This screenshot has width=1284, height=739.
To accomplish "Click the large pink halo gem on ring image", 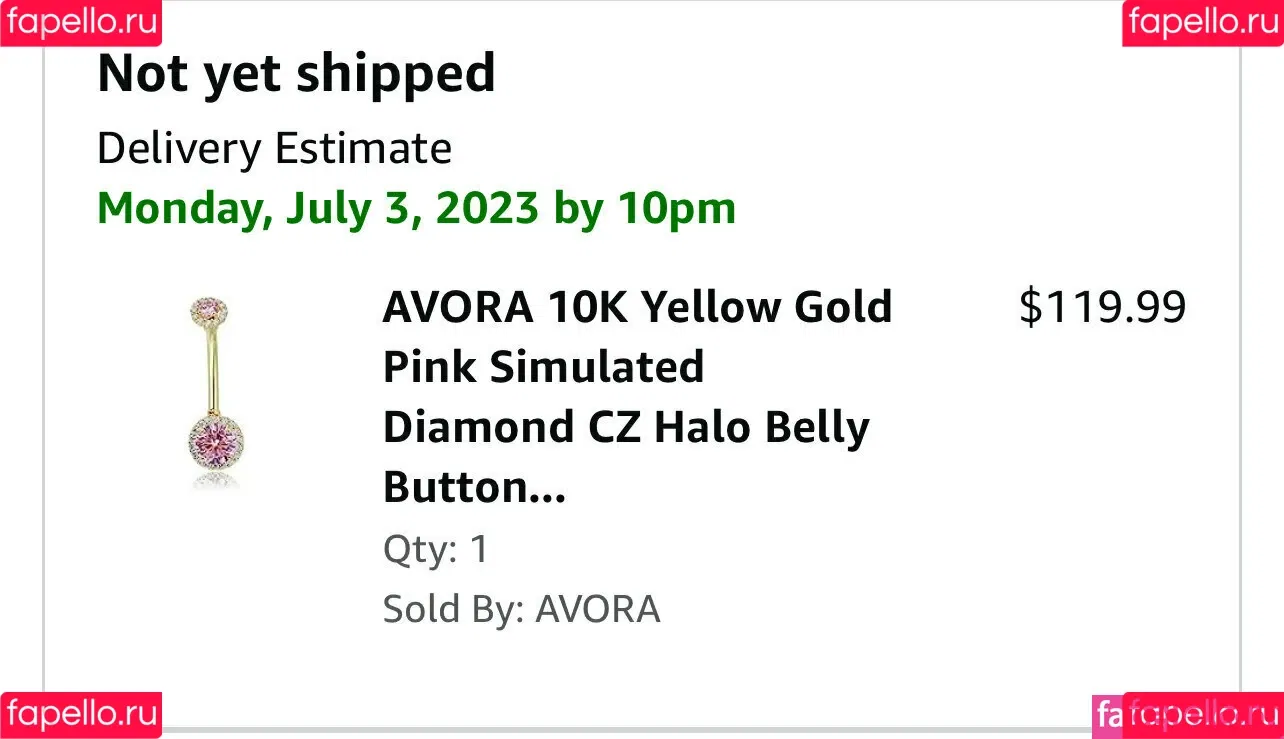I will (x=214, y=440).
